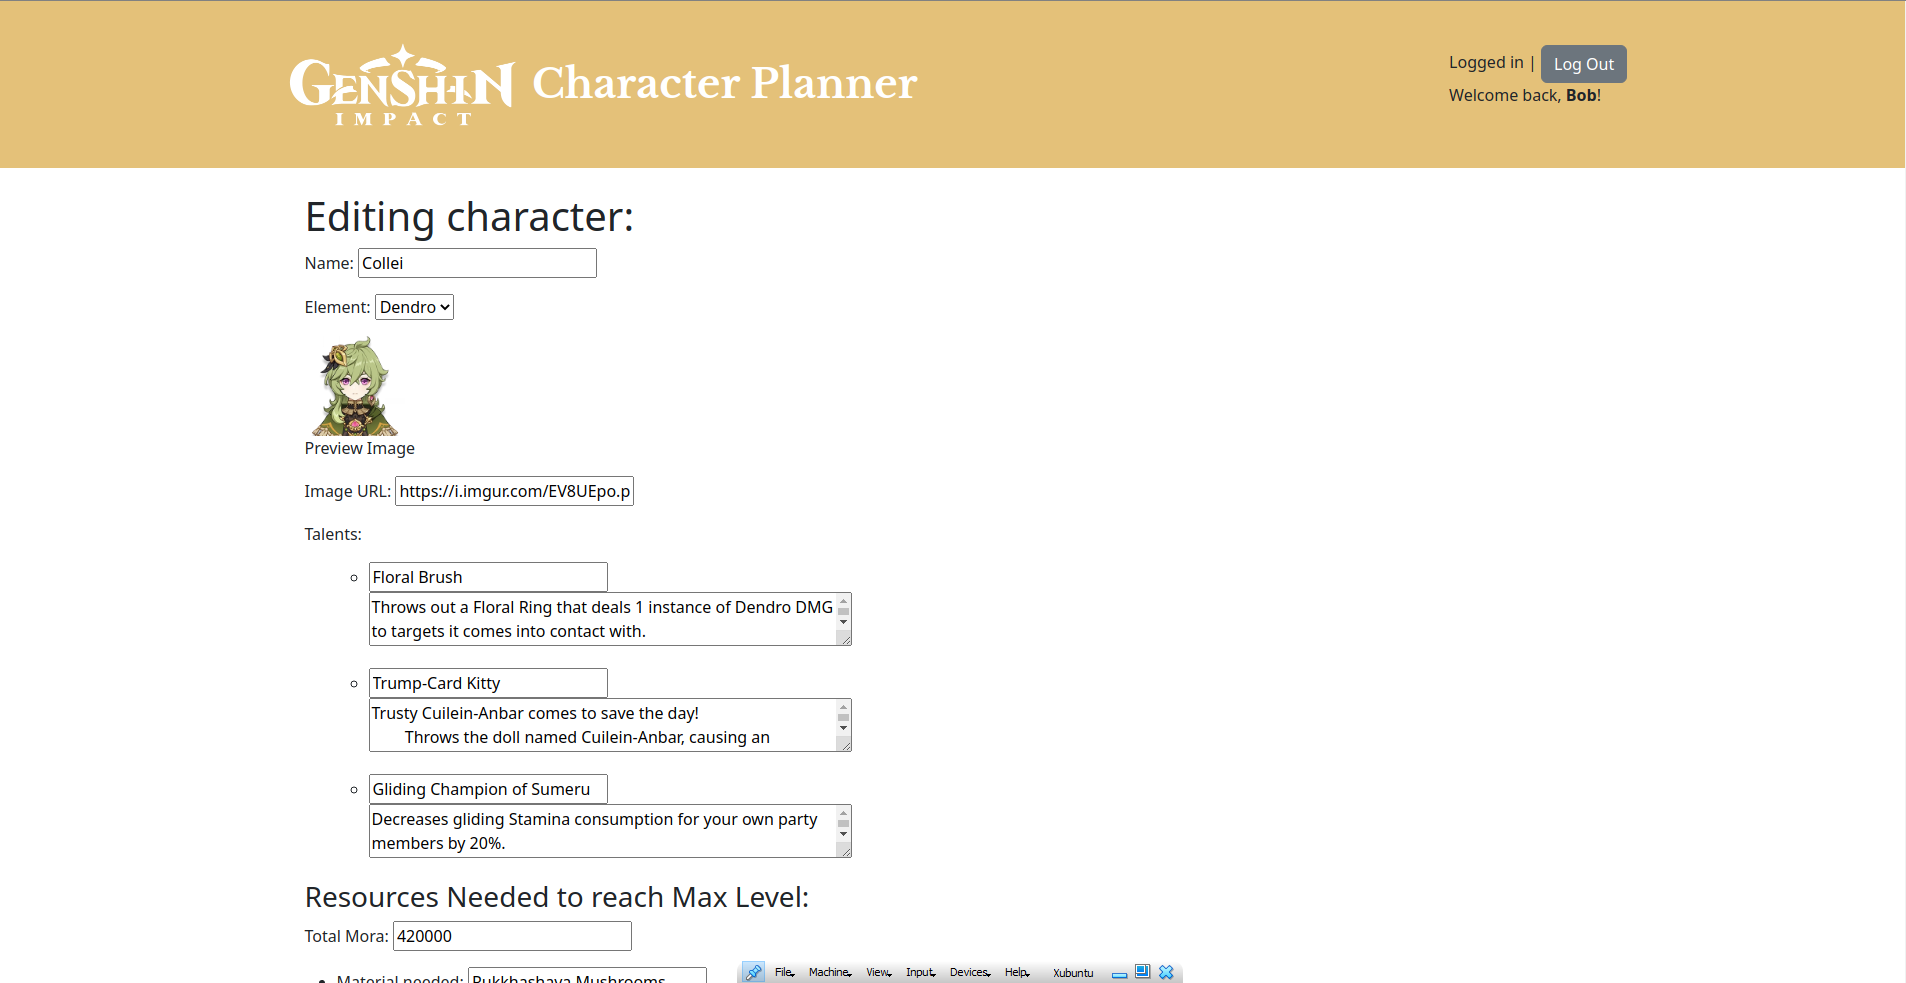1906x983 pixels.
Task: Click the Name field containing Collei
Action: click(476, 262)
